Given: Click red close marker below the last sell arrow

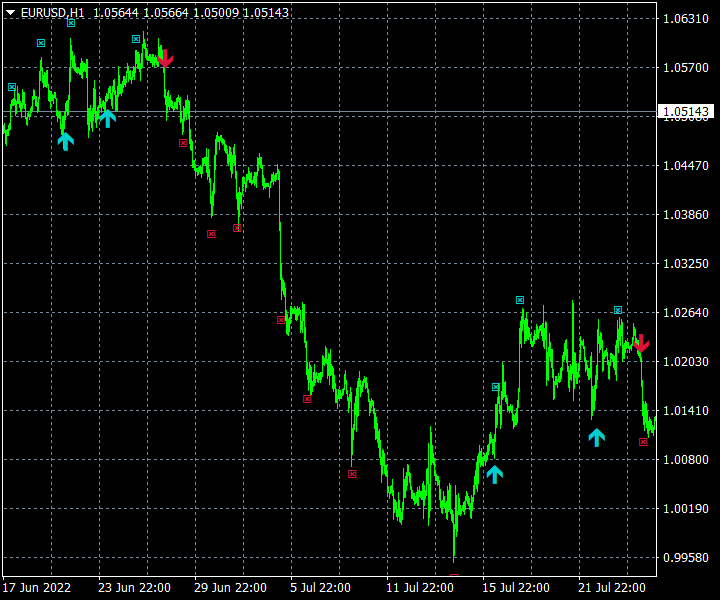Looking at the screenshot, I should (643, 442).
